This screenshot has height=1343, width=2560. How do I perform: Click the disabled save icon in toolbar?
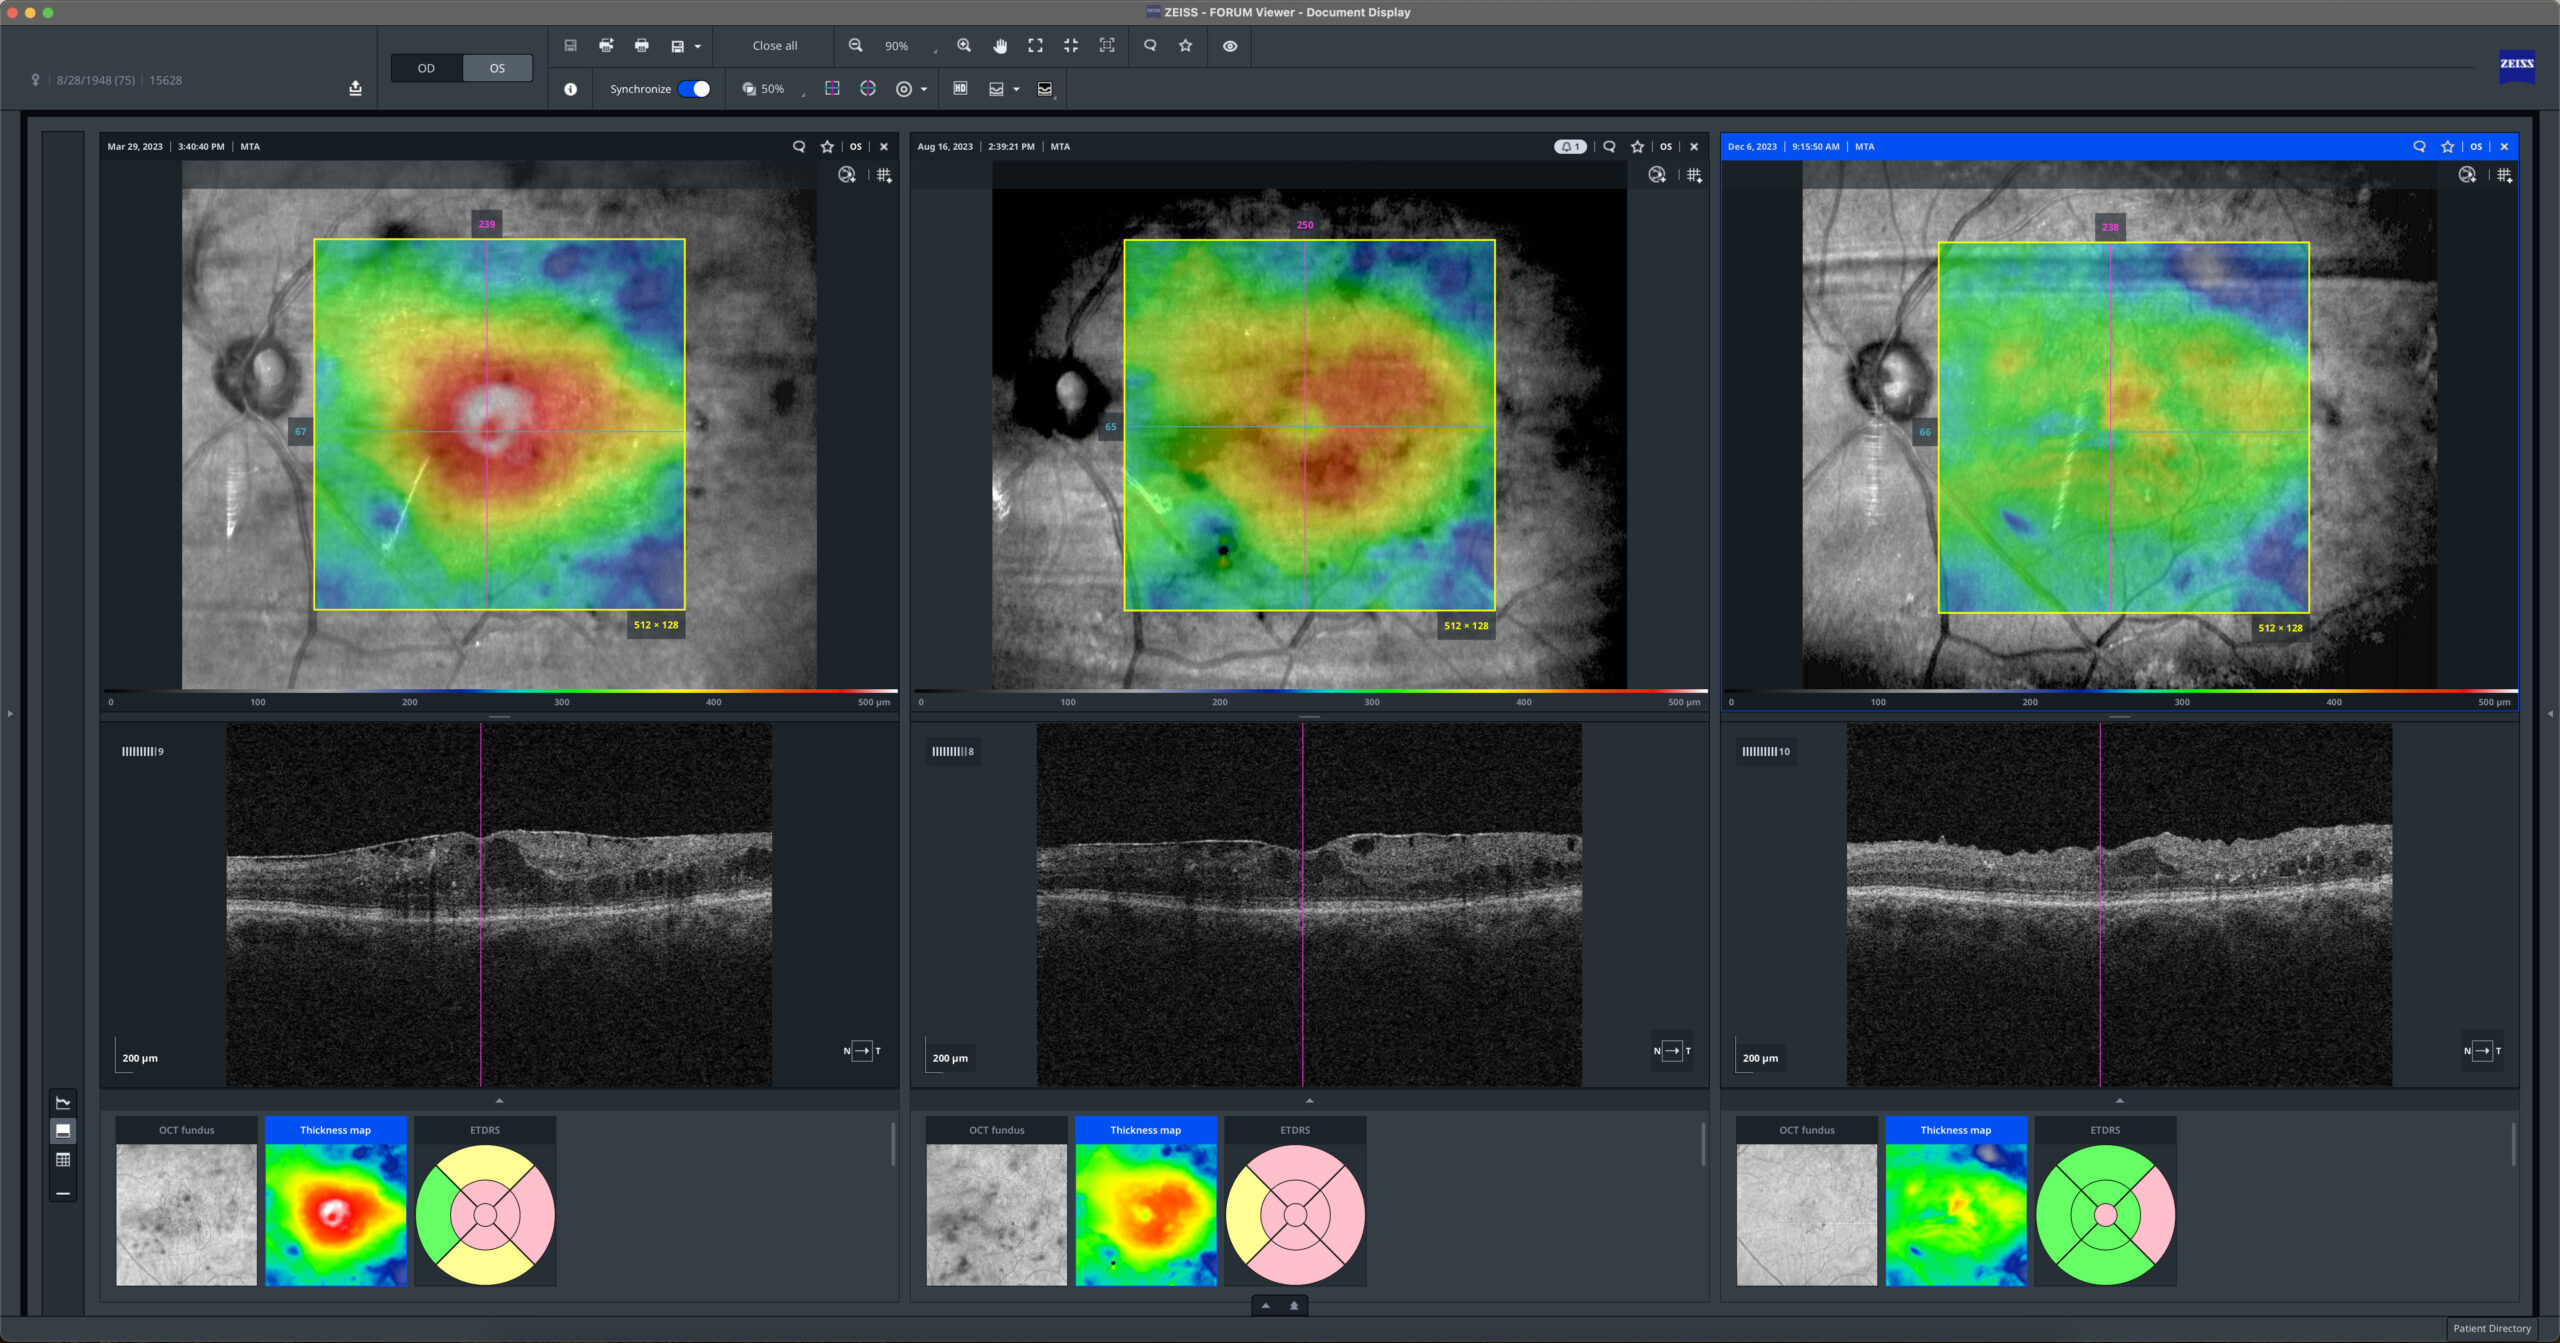570,46
